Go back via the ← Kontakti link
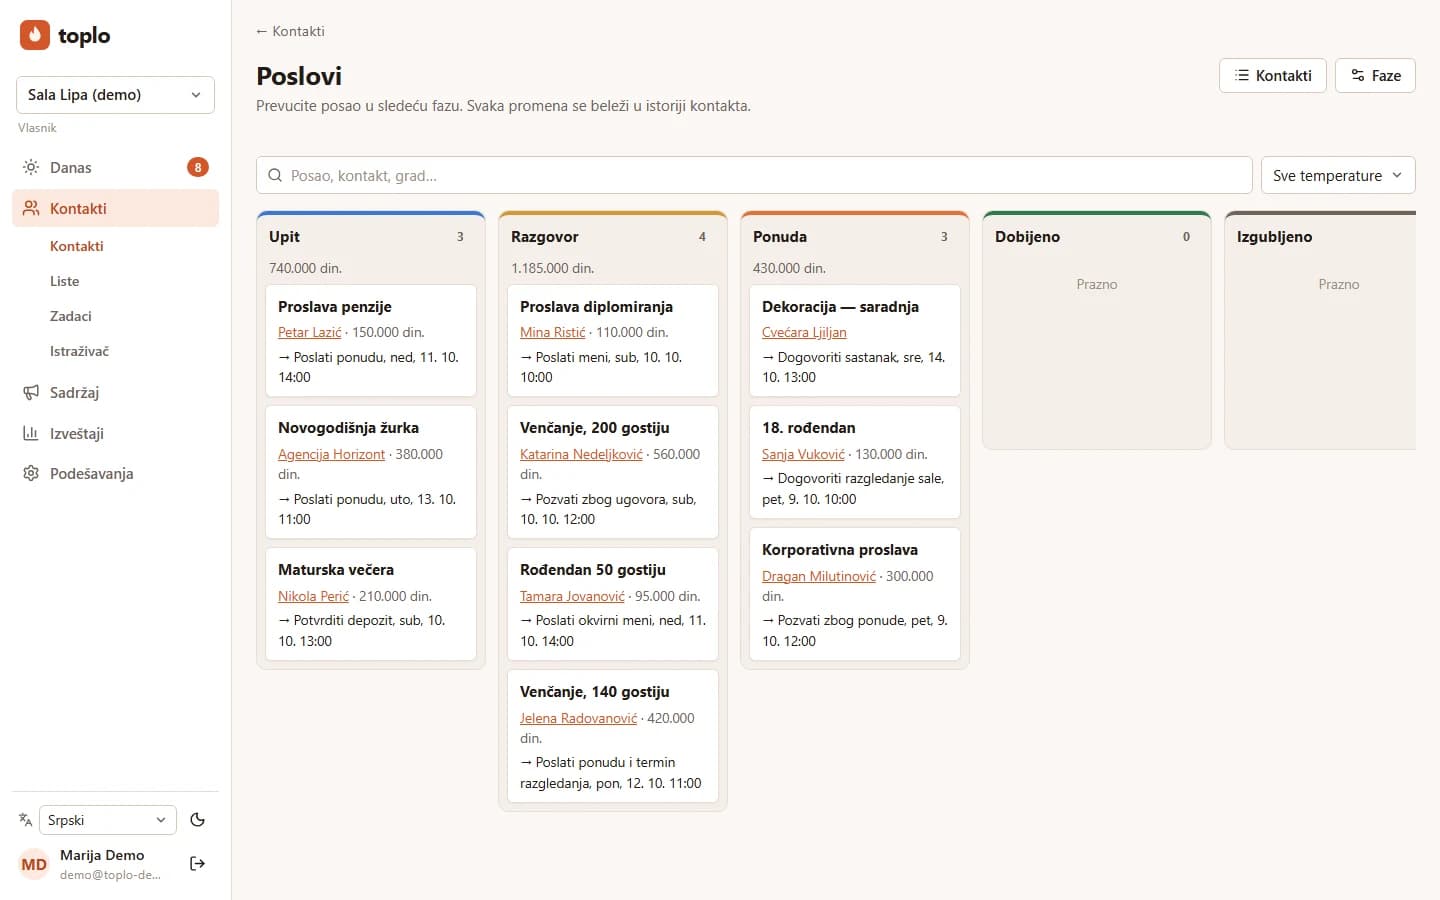This screenshot has width=1440, height=900. (x=290, y=31)
